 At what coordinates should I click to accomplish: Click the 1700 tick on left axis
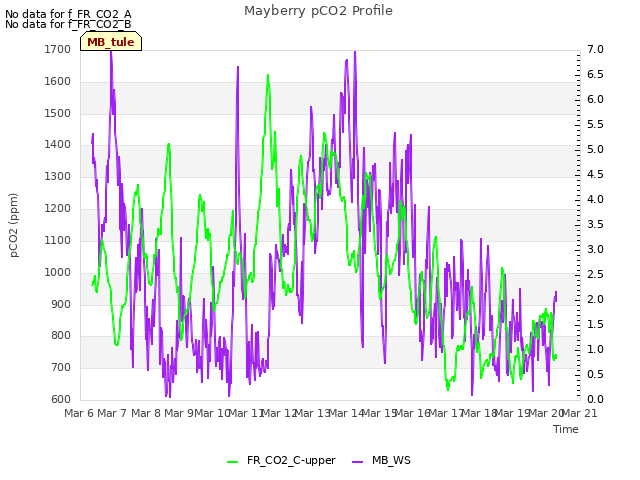click(x=58, y=49)
